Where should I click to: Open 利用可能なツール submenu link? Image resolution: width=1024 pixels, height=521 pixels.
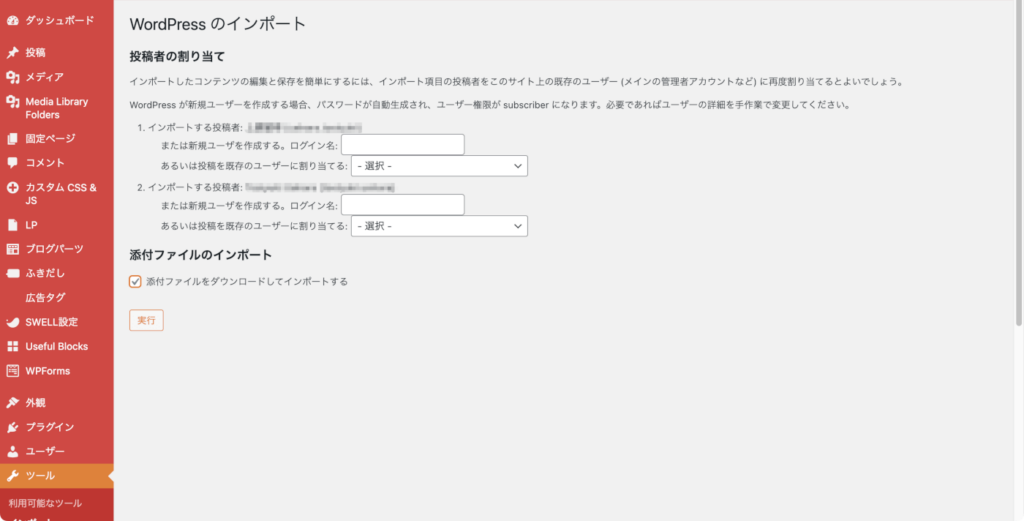(x=45, y=503)
